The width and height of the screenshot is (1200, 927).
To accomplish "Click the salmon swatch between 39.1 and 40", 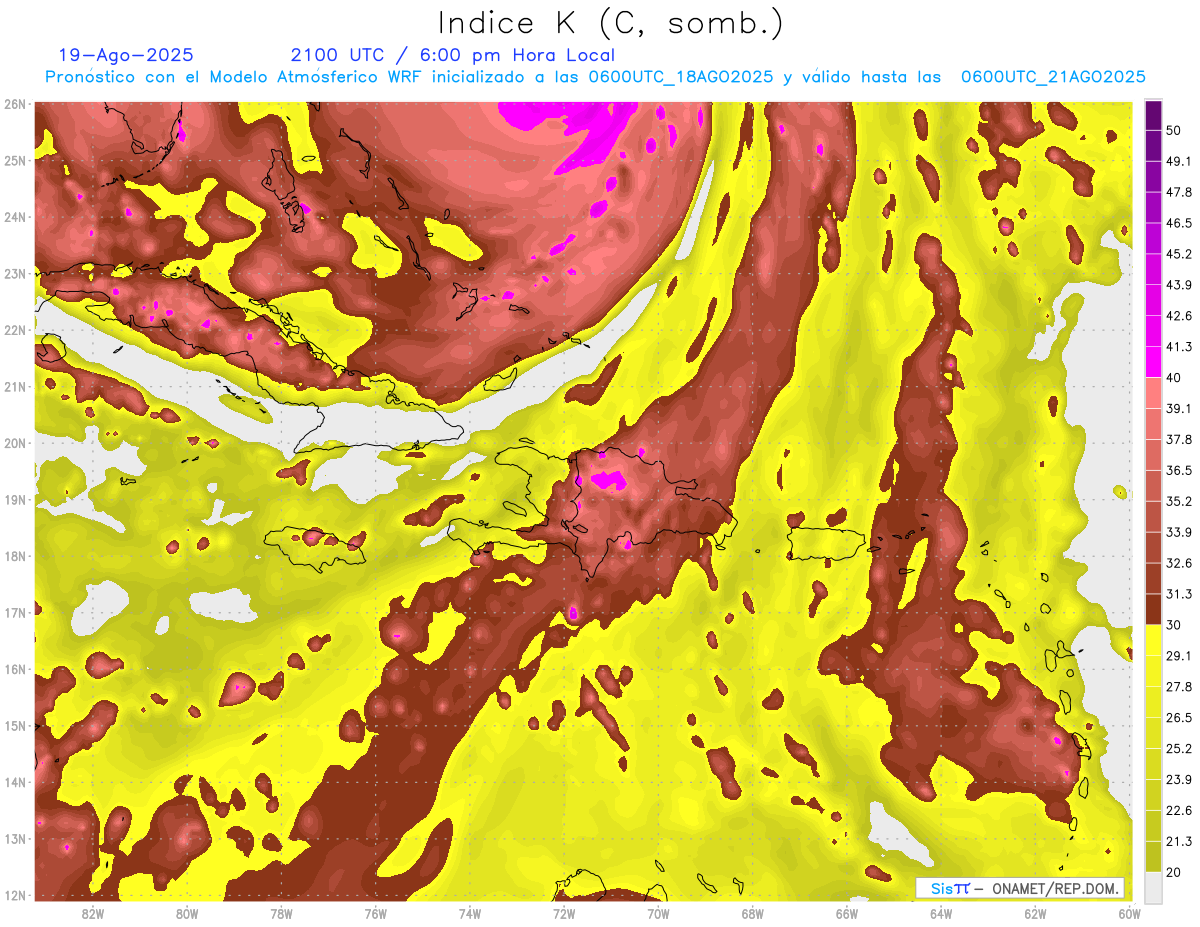I will (x=1154, y=393).
